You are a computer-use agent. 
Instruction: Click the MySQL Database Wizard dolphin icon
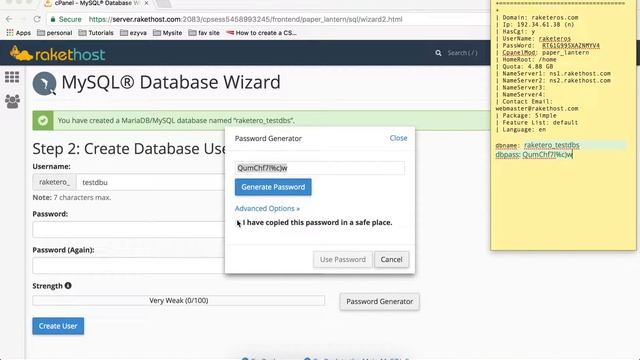click(44, 83)
